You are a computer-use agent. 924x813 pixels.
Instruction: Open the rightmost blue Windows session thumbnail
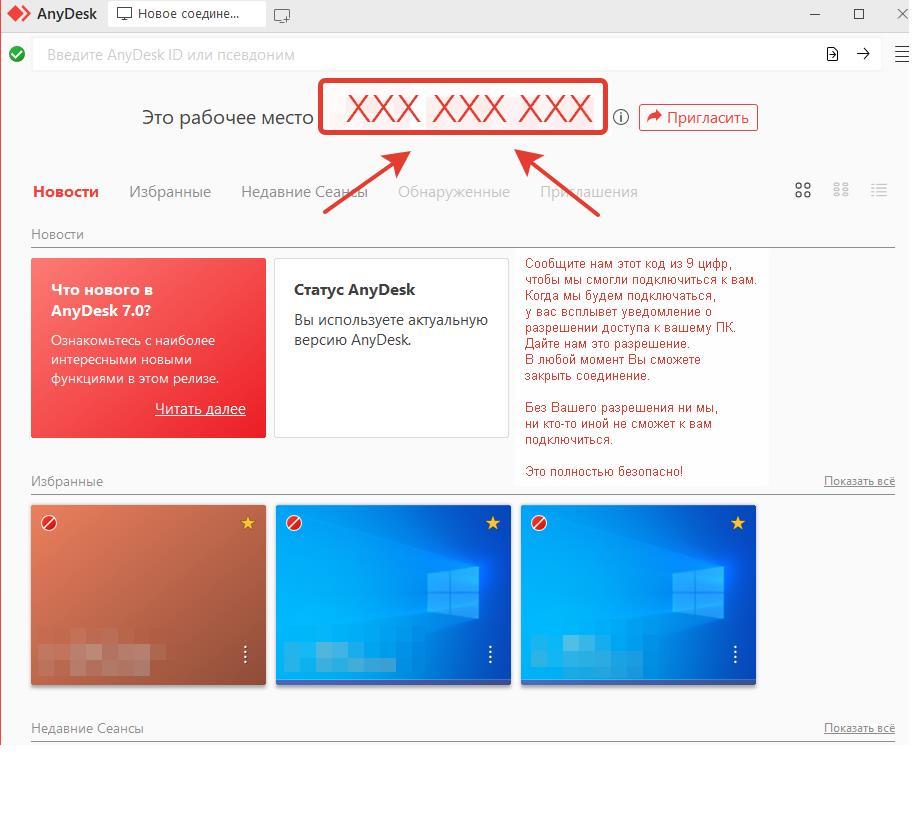tap(638, 595)
